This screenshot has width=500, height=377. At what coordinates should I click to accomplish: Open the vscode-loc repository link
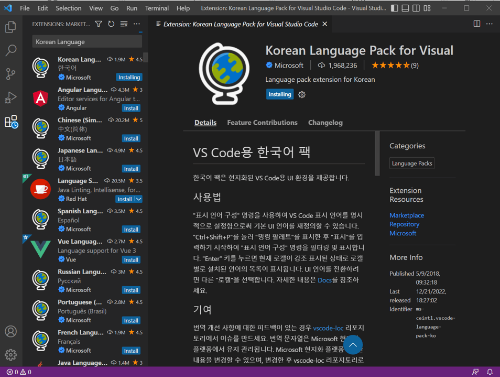tap(328, 328)
